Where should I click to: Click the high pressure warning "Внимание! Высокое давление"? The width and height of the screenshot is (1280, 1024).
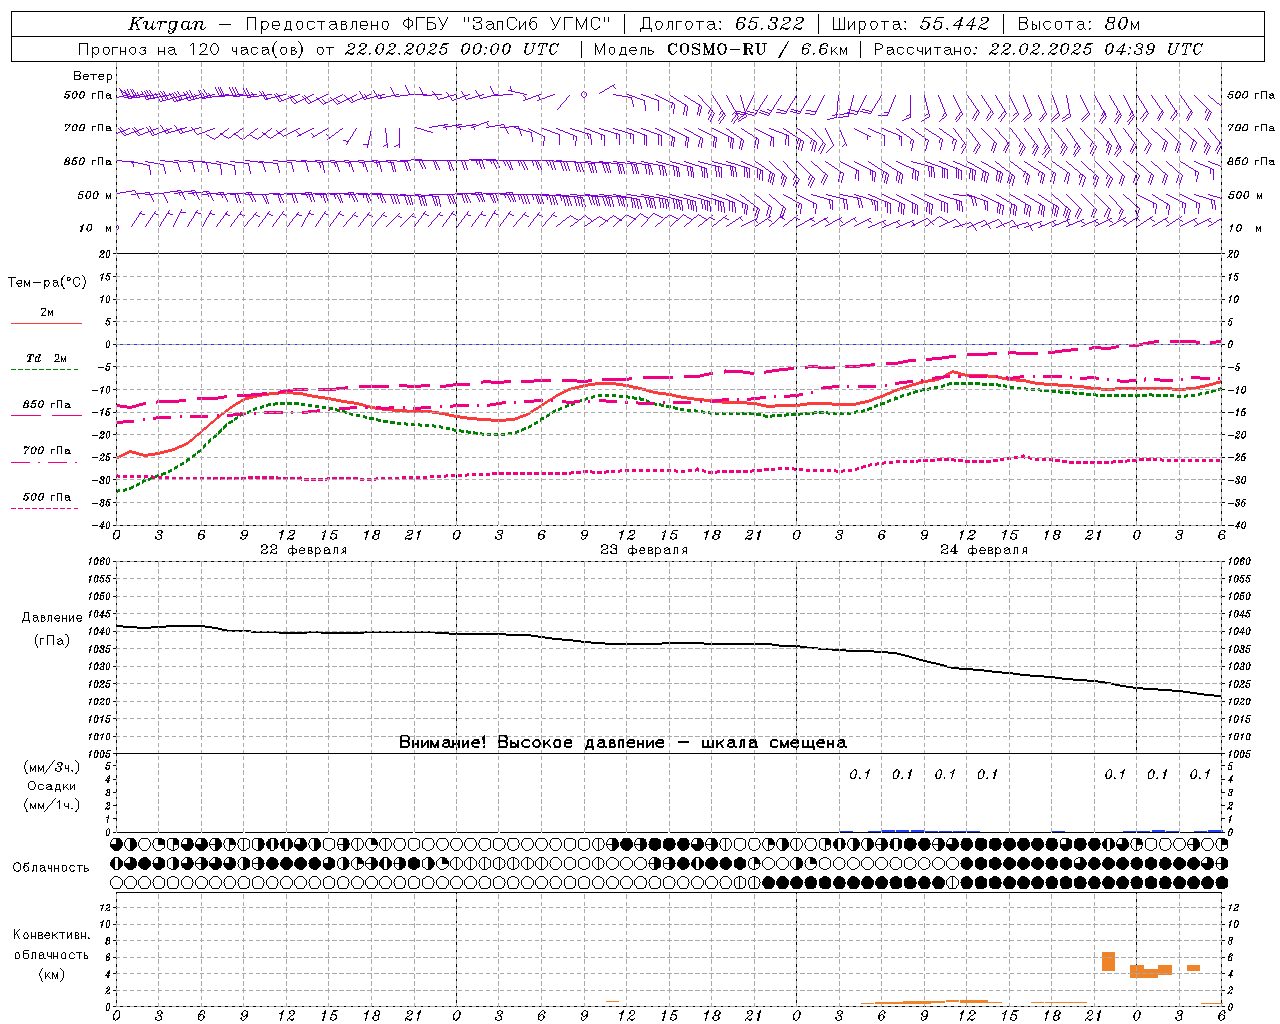532,743
